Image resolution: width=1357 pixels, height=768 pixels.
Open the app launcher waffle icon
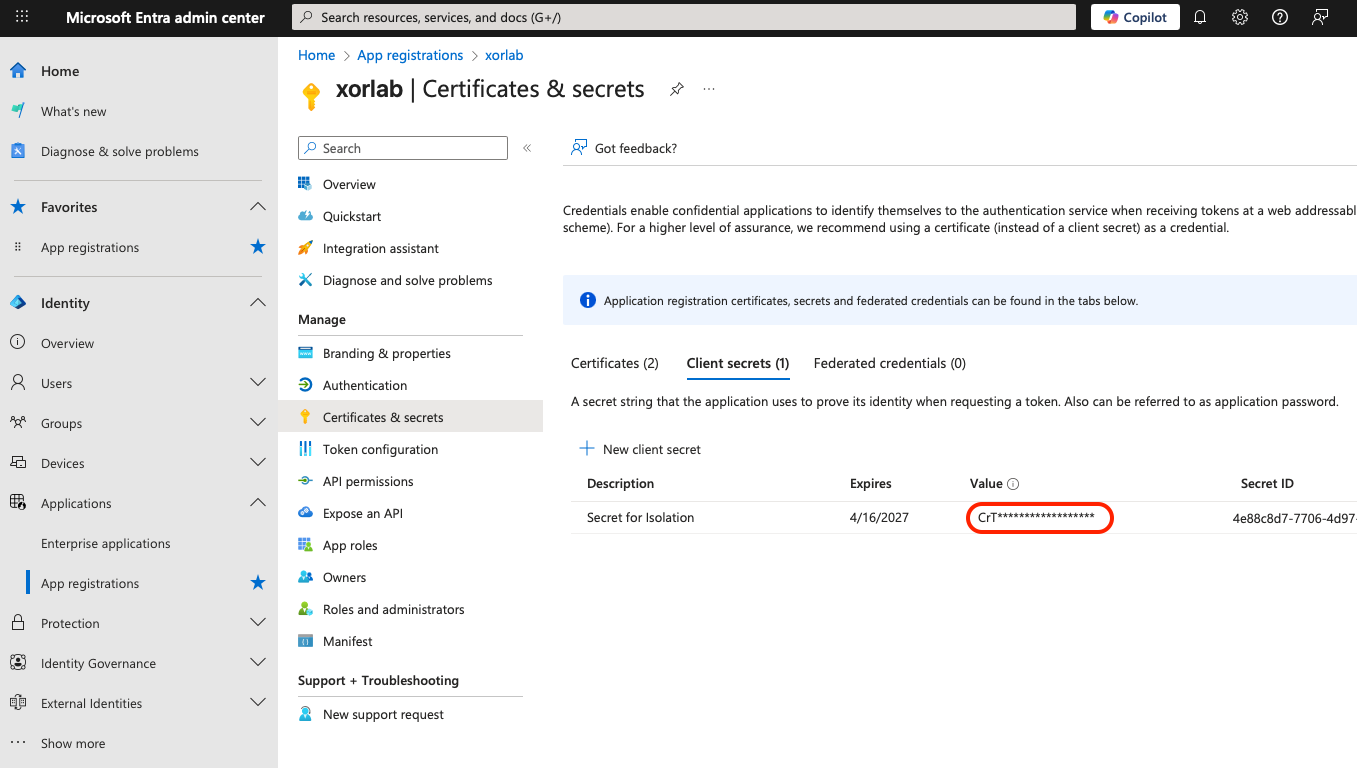click(22, 17)
